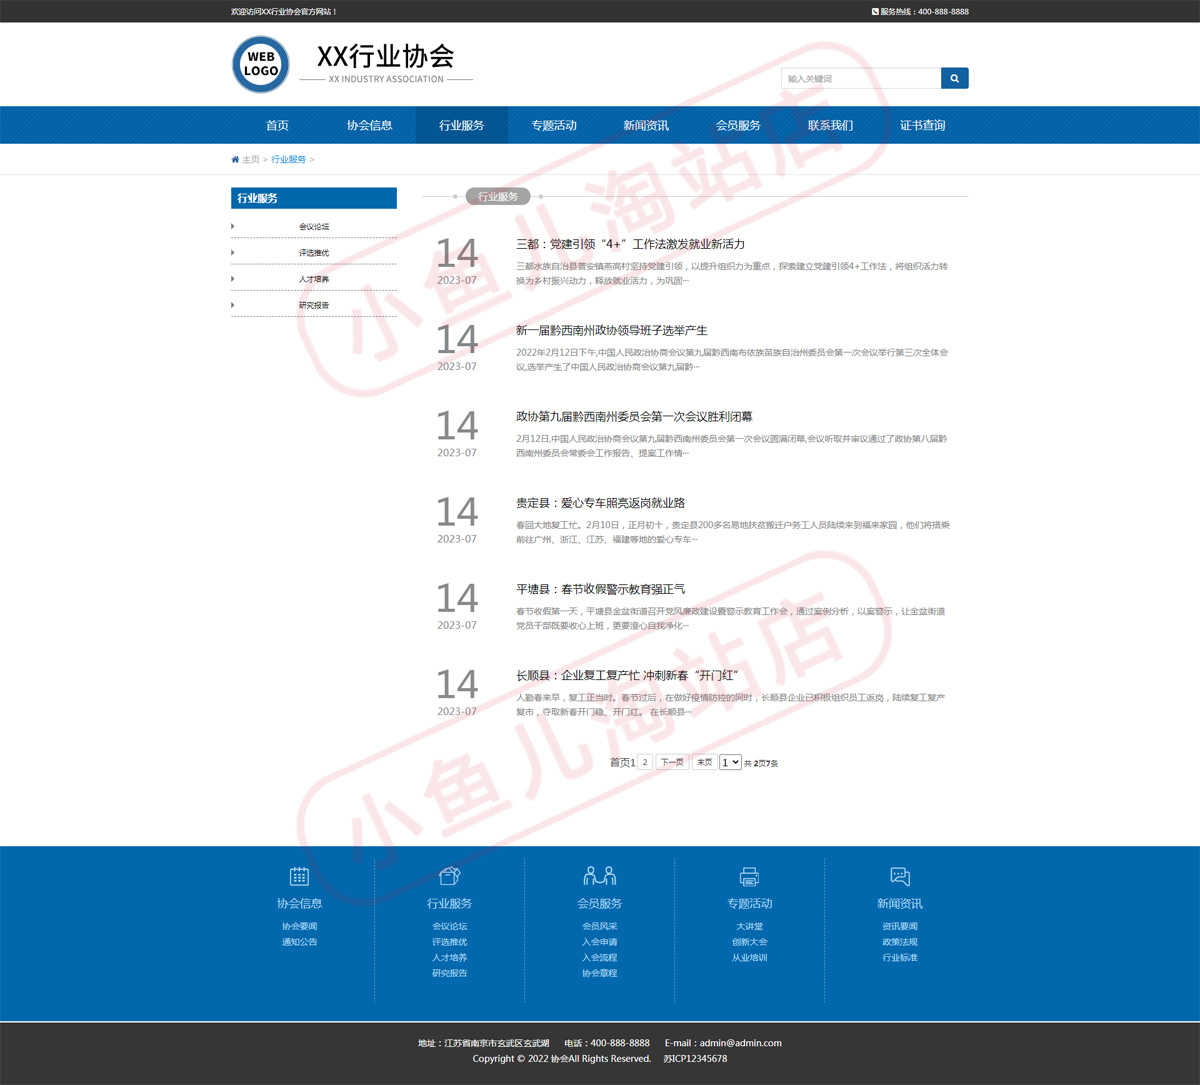Click footer link 会议论坛

pos(449,926)
